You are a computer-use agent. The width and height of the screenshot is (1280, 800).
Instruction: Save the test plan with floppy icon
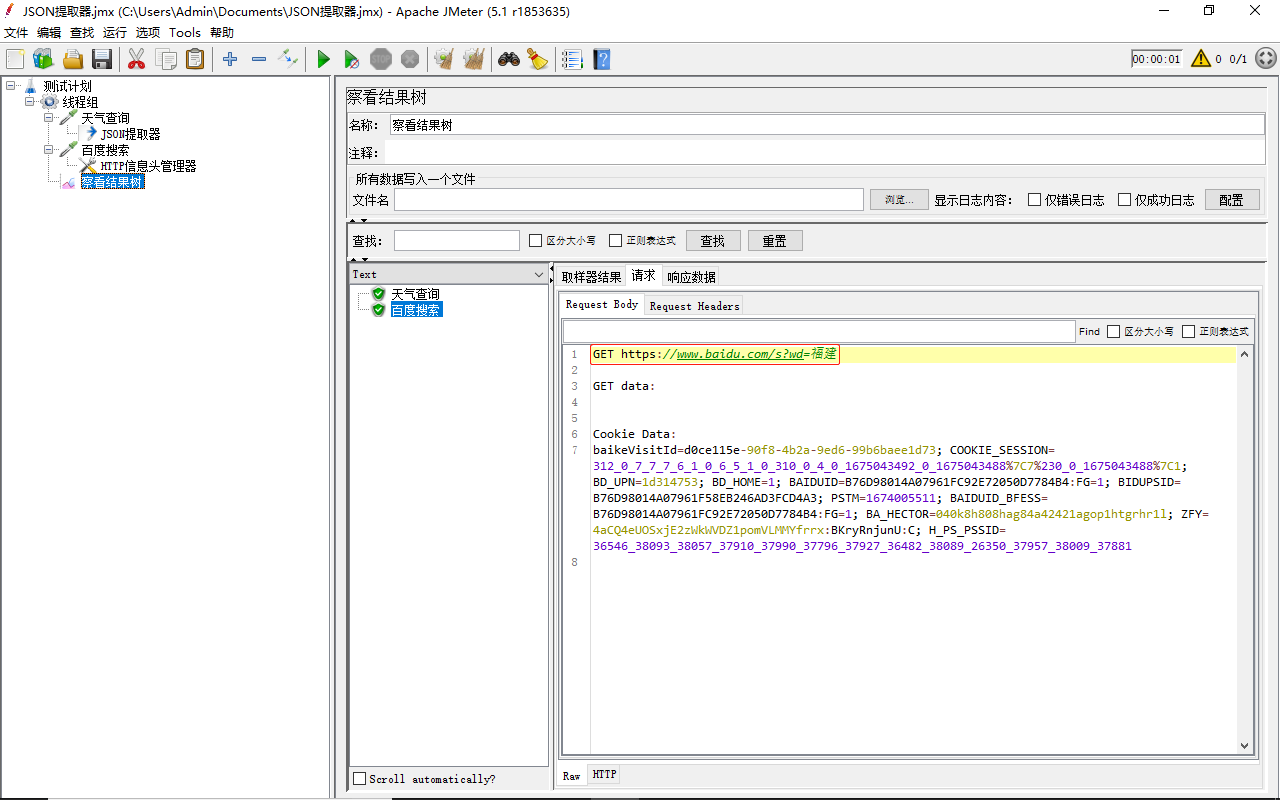click(102, 59)
